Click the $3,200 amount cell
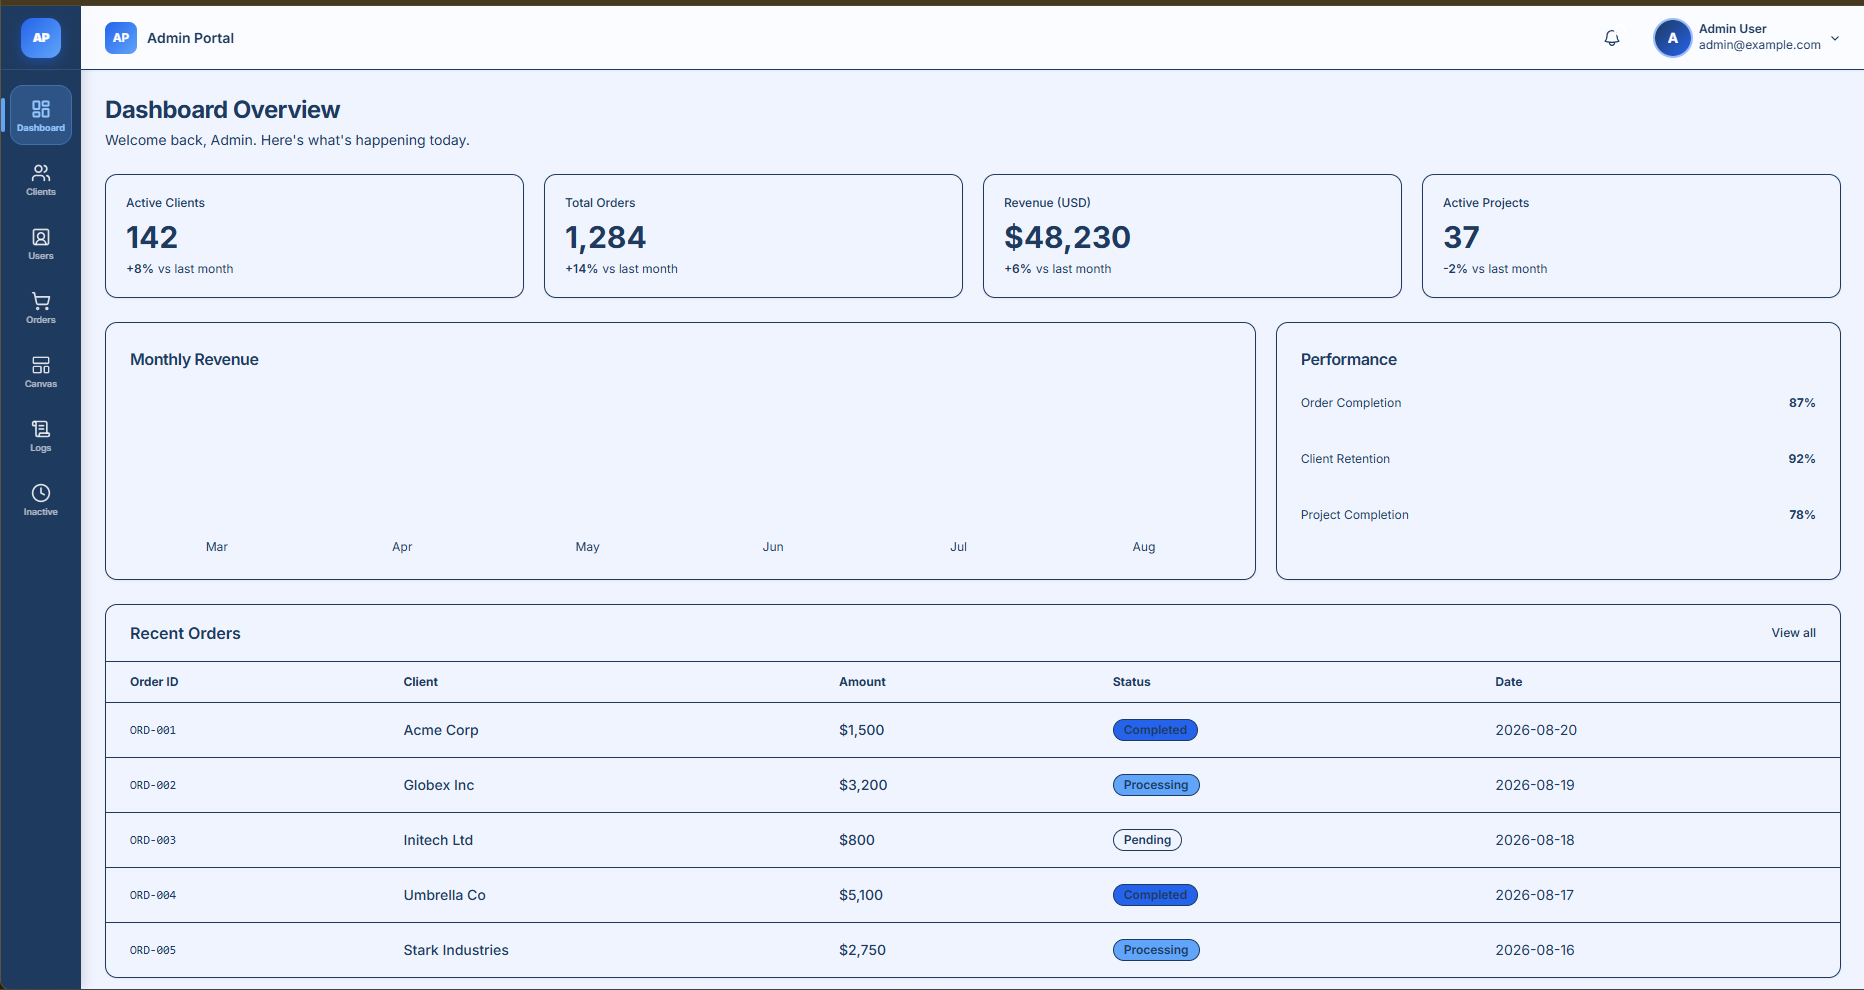 (863, 785)
